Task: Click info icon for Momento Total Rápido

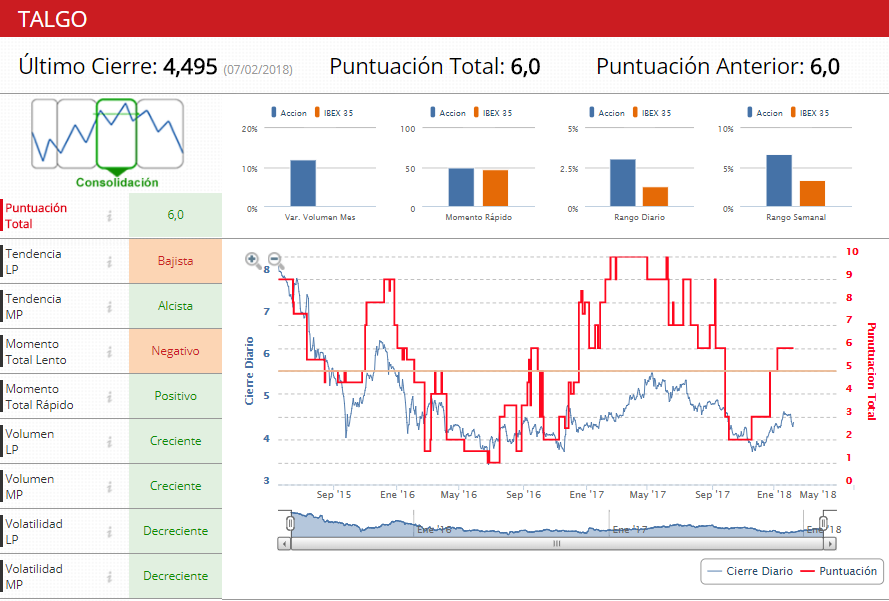Action: (x=111, y=397)
